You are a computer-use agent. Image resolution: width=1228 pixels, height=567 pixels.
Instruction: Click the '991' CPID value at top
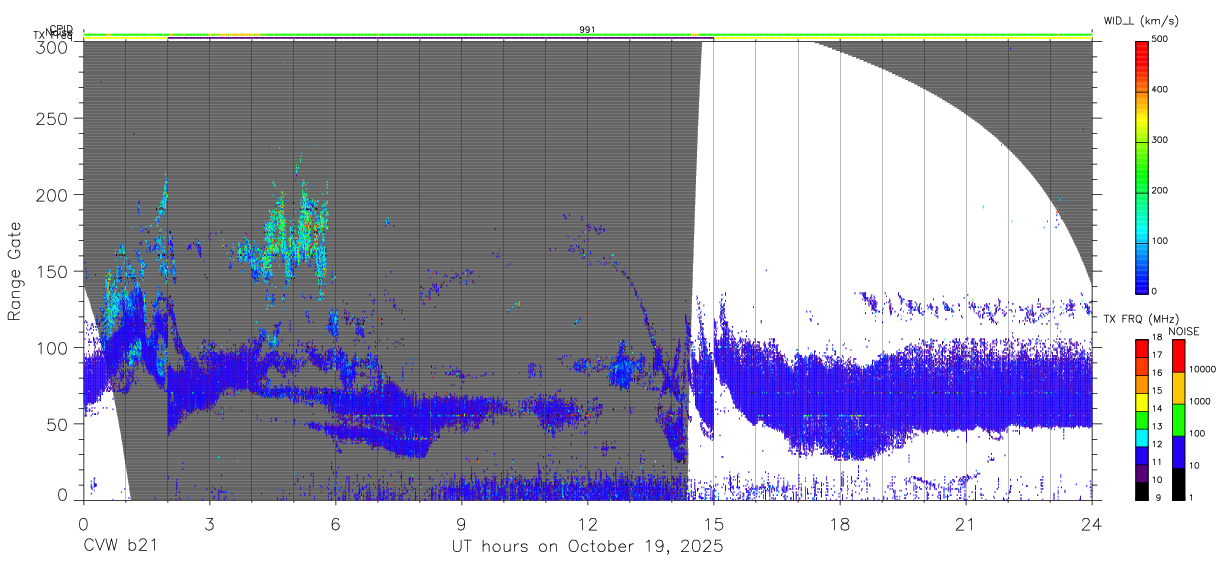588,29
